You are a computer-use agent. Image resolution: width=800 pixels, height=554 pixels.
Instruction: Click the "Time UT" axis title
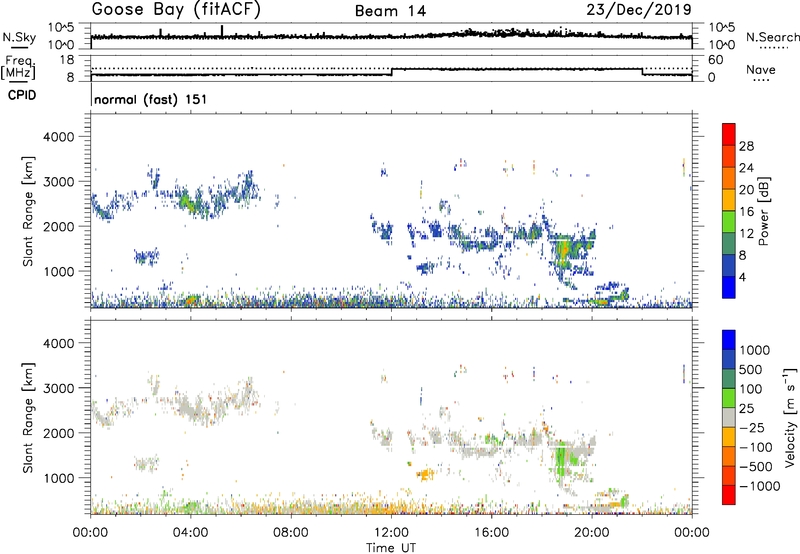(391, 548)
